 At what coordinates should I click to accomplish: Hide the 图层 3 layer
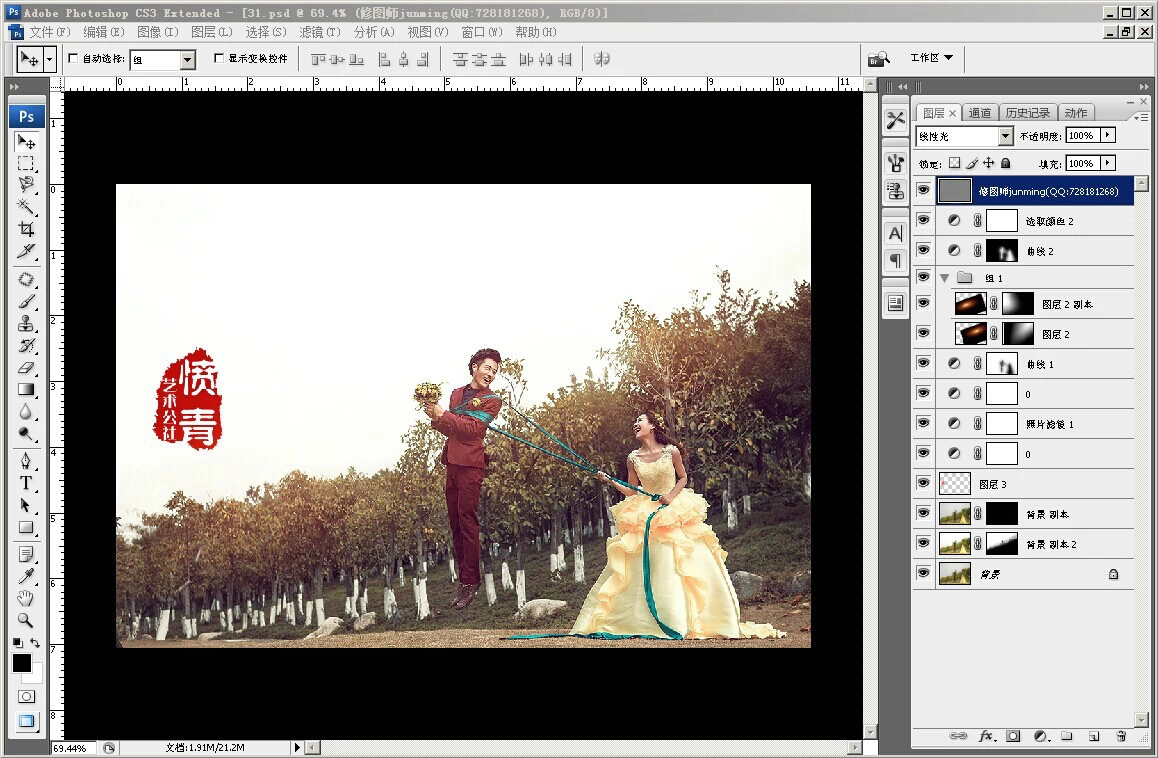[923, 483]
